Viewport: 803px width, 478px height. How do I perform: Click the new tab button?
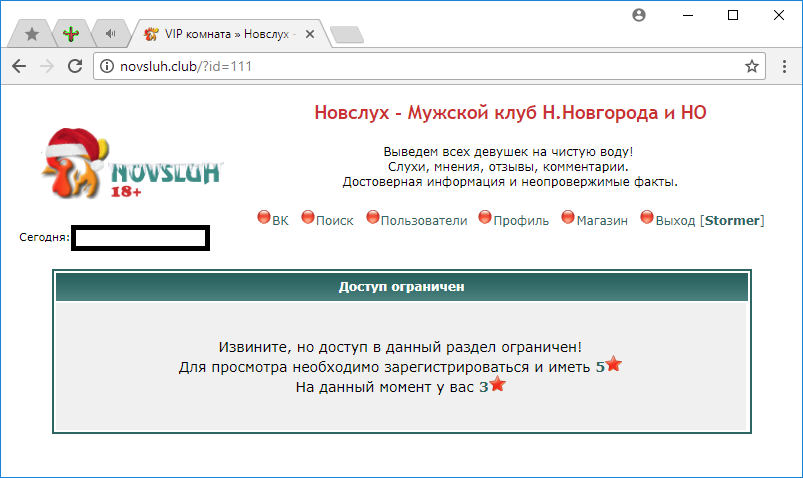pos(345,35)
